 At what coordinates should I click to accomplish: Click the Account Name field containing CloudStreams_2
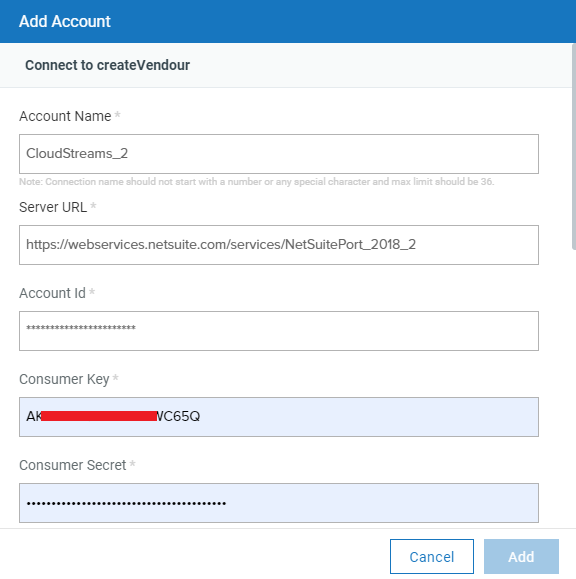coord(279,154)
